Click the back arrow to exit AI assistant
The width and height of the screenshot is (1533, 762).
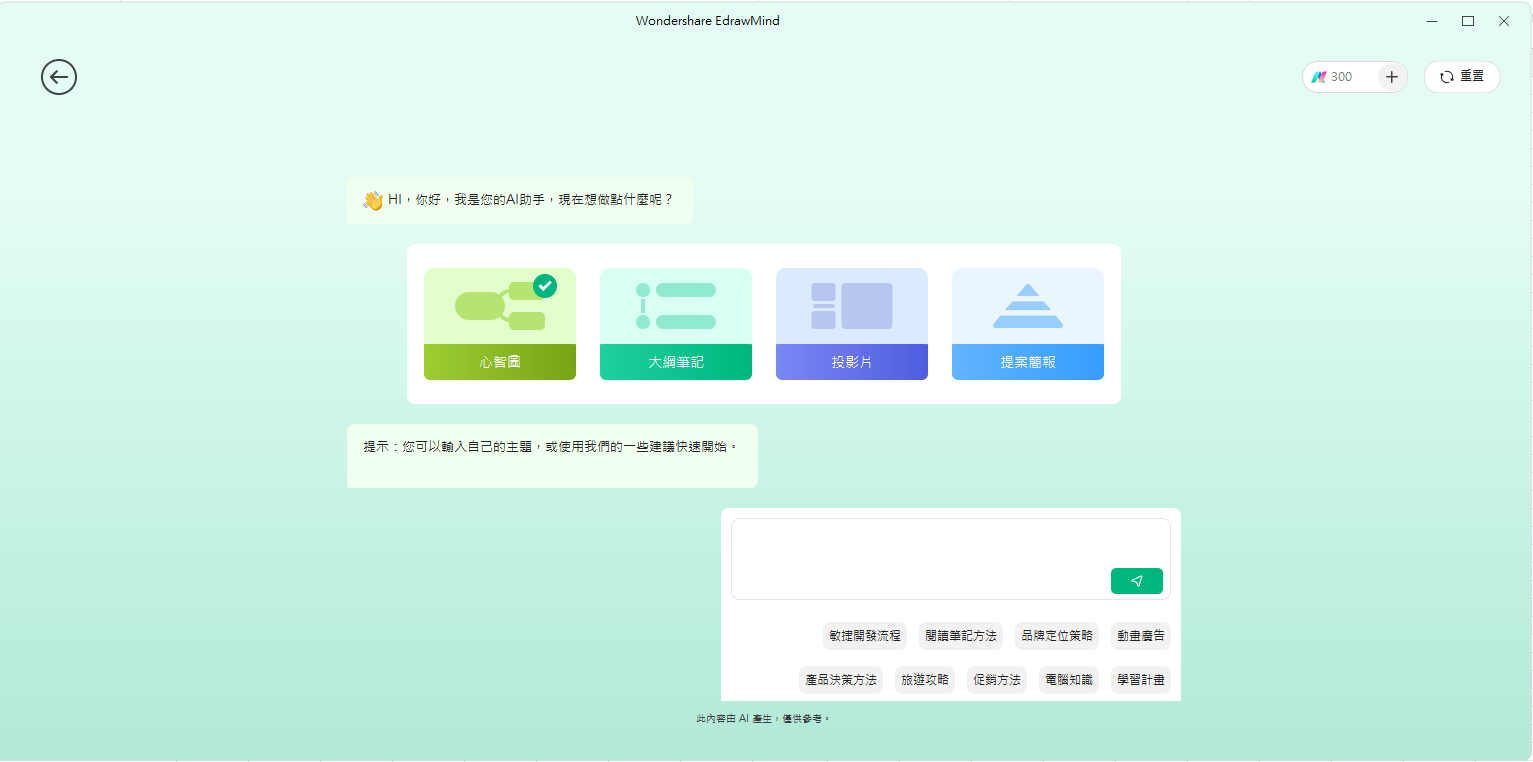point(58,77)
